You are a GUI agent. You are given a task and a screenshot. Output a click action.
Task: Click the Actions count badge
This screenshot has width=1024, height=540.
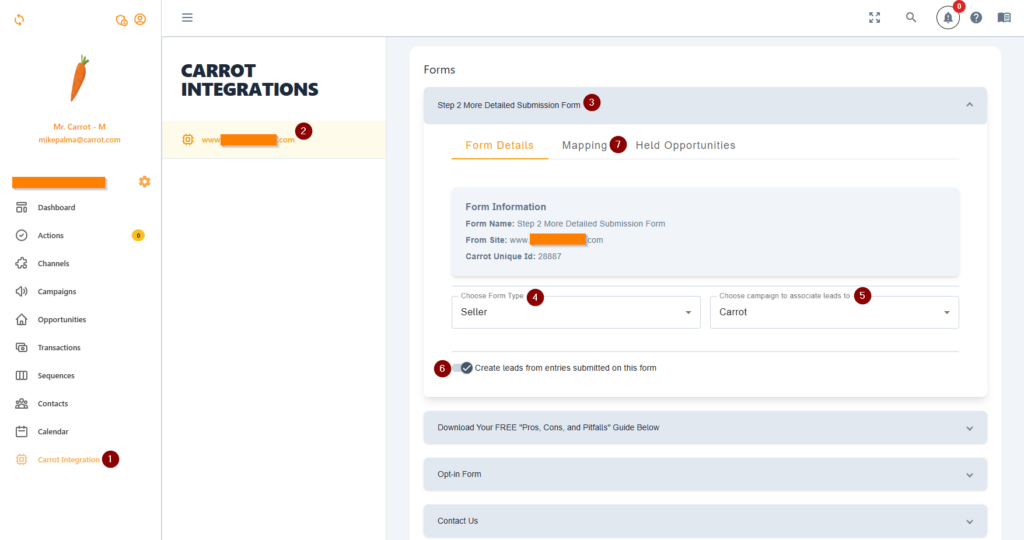coord(138,235)
